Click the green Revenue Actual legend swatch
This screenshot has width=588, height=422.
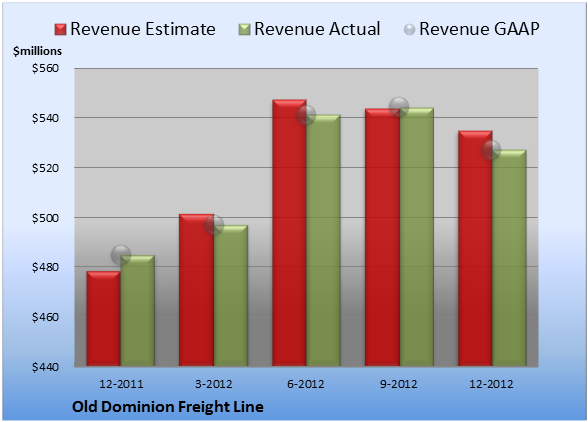coord(244,30)
